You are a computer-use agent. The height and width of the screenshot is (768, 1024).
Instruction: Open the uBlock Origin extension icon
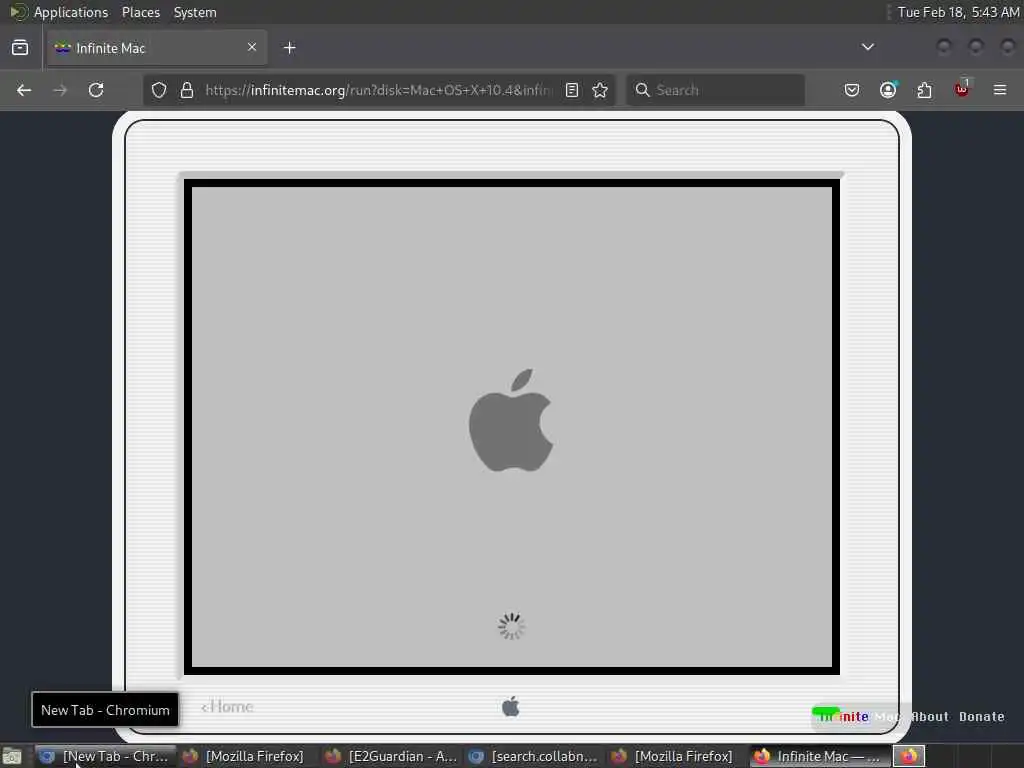[x=962, y=89]
